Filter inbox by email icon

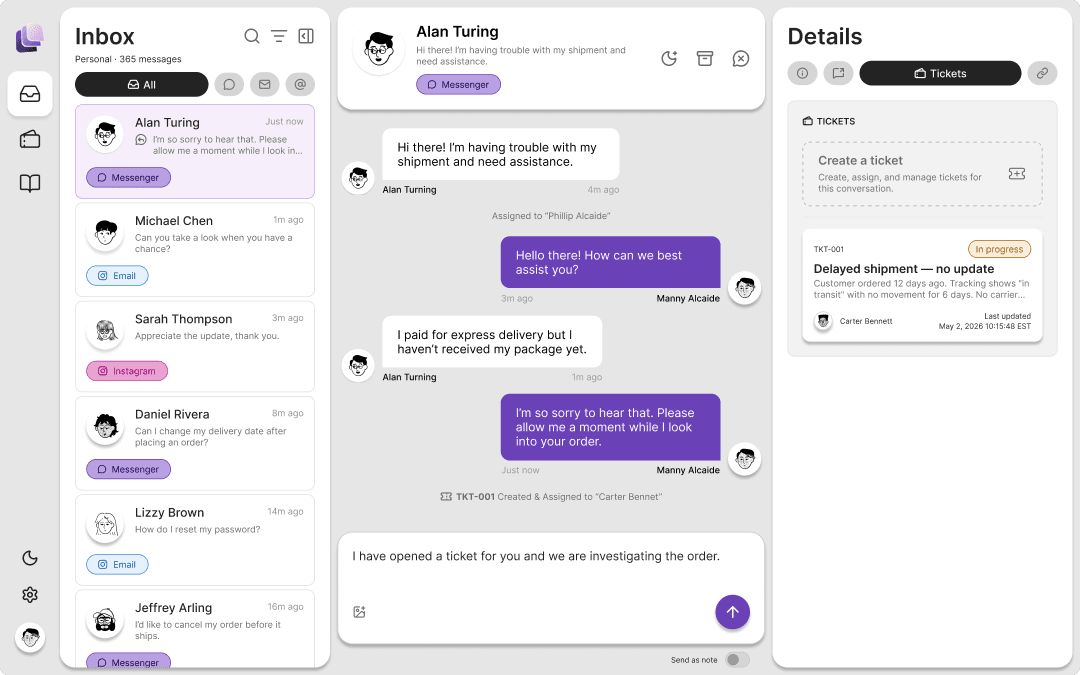(264, 85)
